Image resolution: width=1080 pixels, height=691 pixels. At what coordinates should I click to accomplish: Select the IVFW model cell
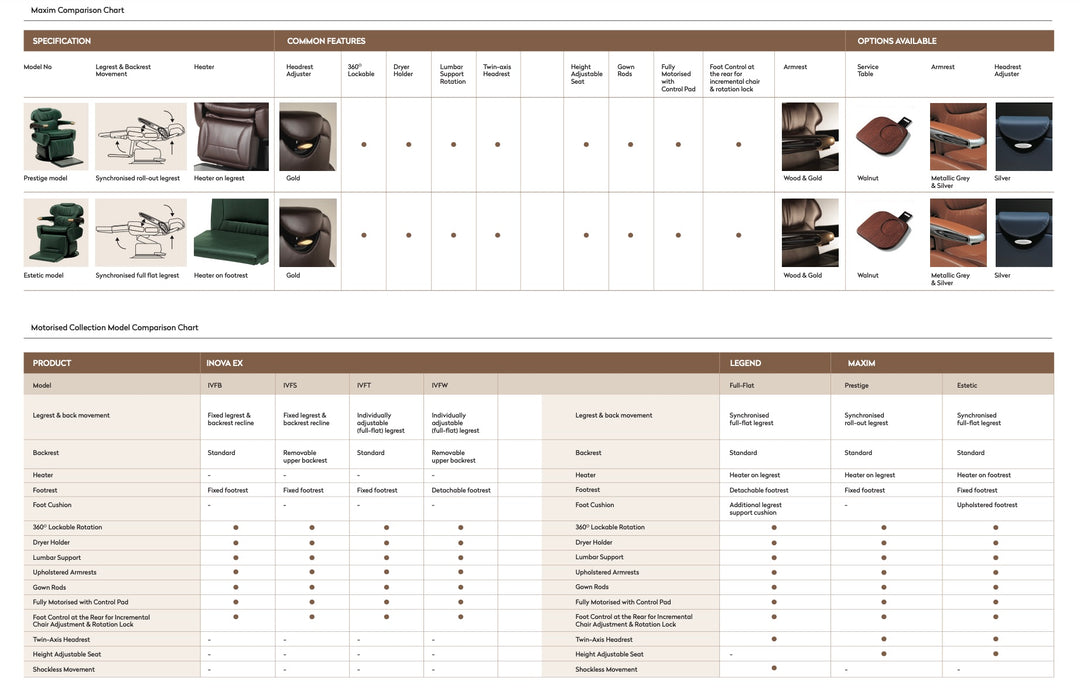coord(461,386)
